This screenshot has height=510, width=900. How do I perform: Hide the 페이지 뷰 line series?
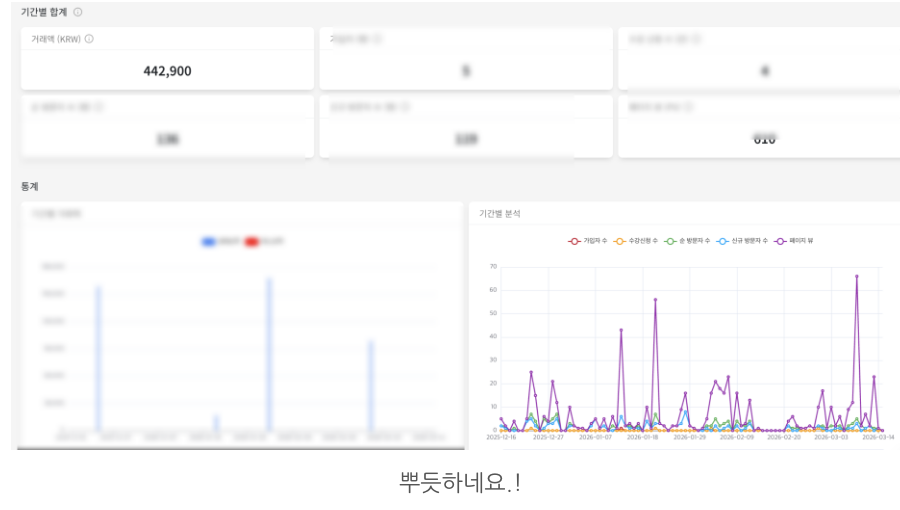(x=794, y=241)
